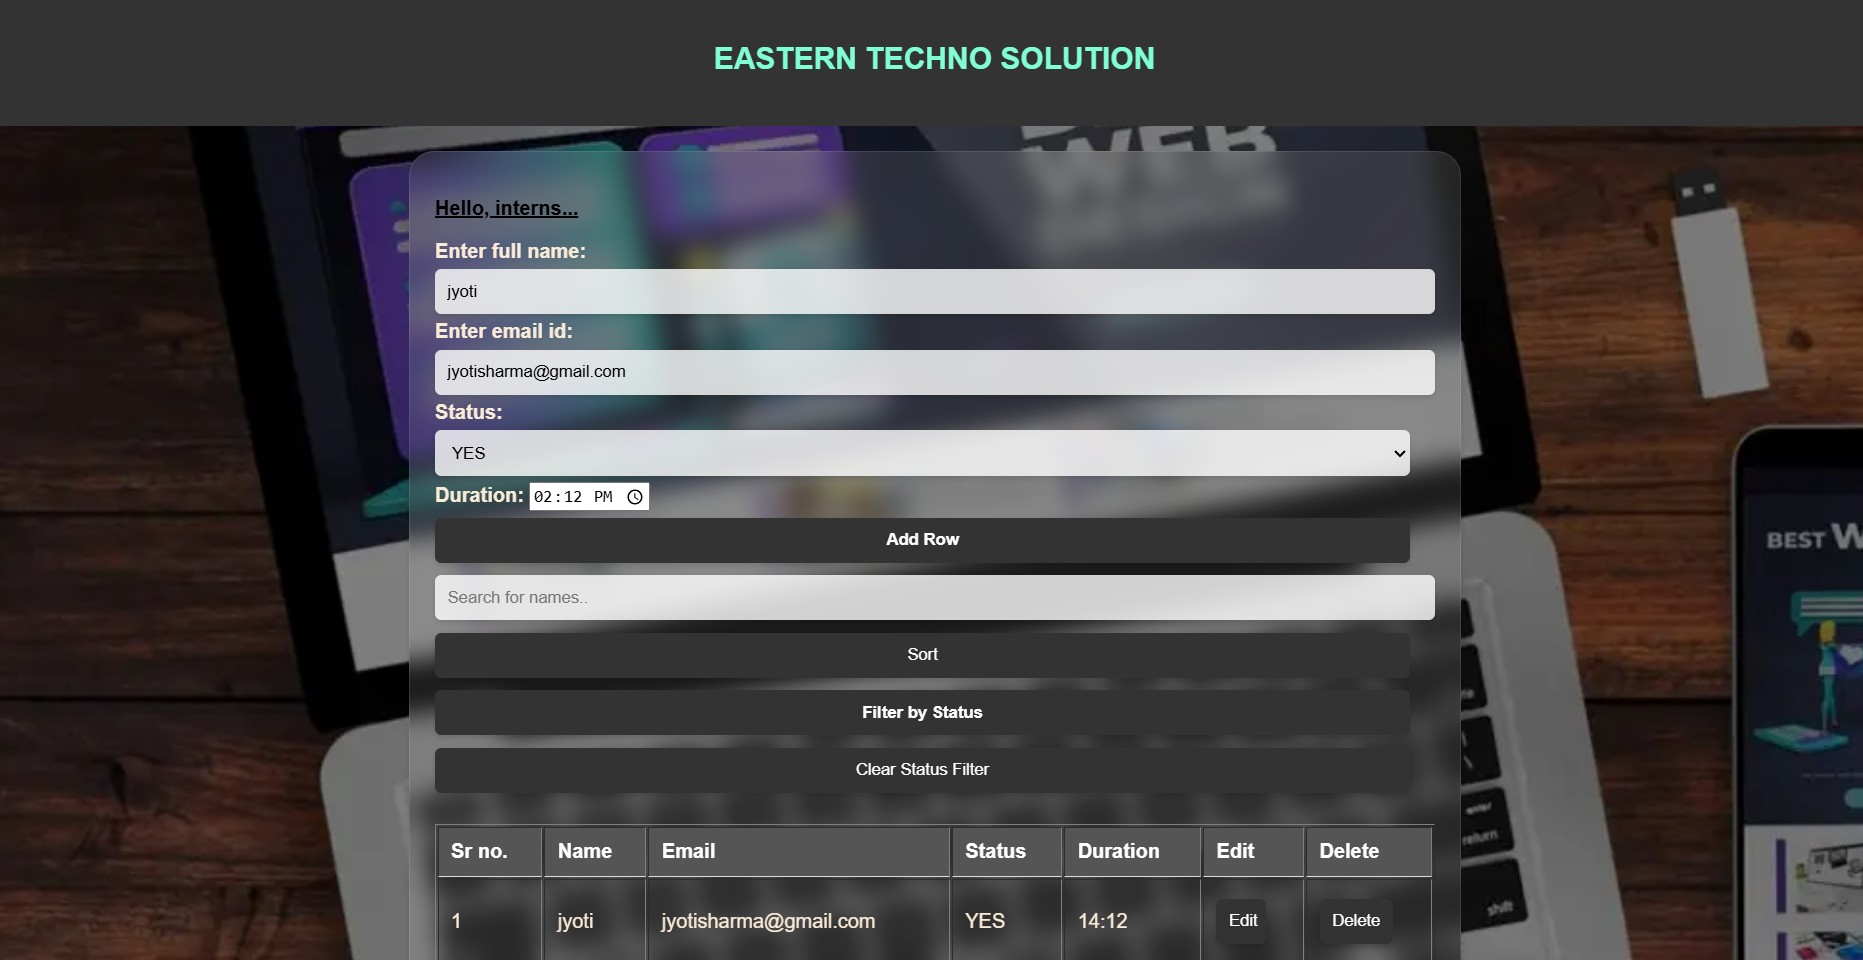Open the time picker via the clock icon
The width and height of the screenshot is (1863, 960).
click(x=635, y=496)
